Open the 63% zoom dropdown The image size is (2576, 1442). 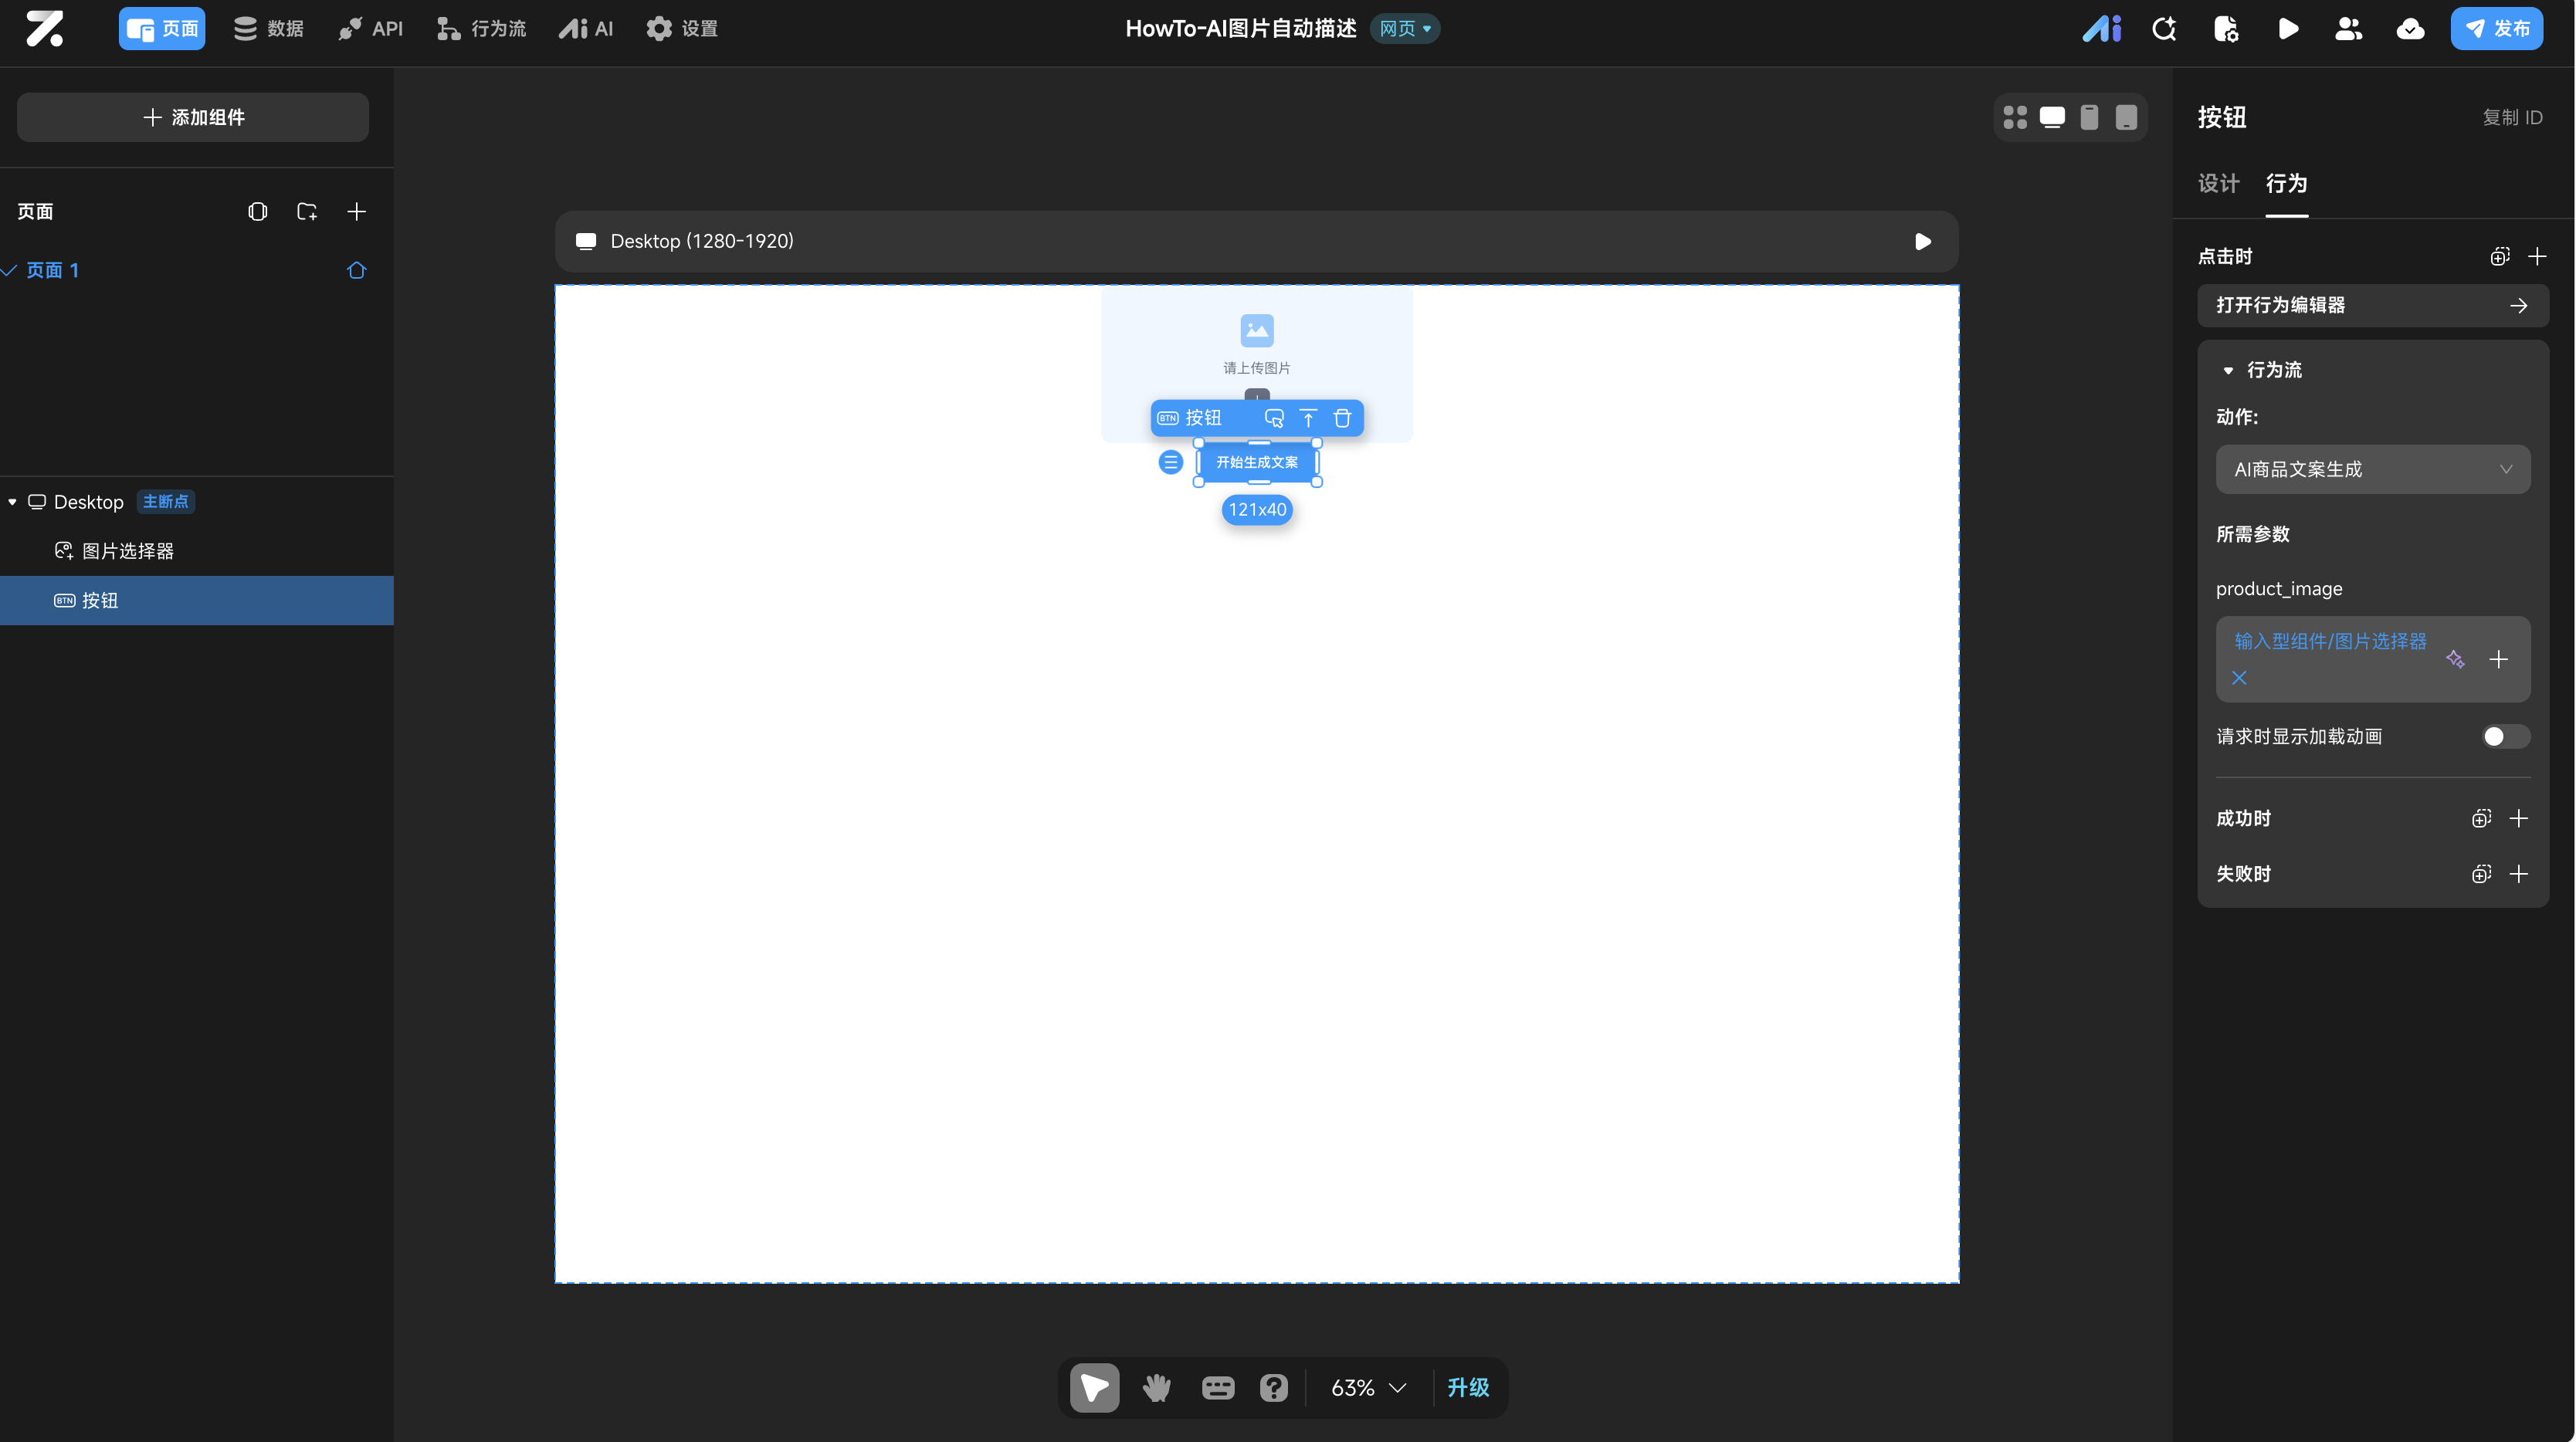coord(1368,1387)
